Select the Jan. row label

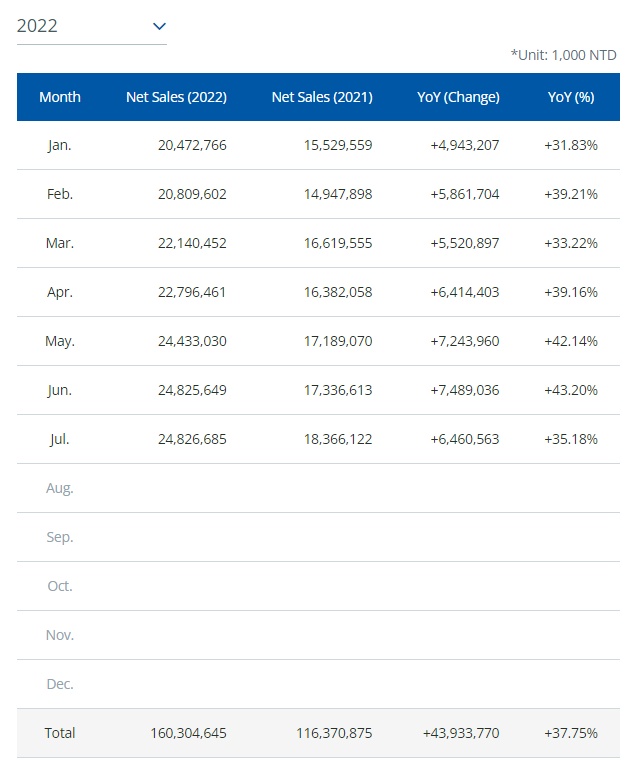[60, 145]
